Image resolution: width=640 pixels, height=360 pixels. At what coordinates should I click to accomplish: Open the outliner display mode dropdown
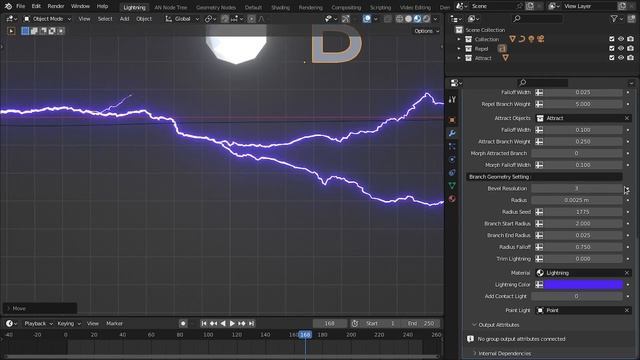[x=473, y=19]
